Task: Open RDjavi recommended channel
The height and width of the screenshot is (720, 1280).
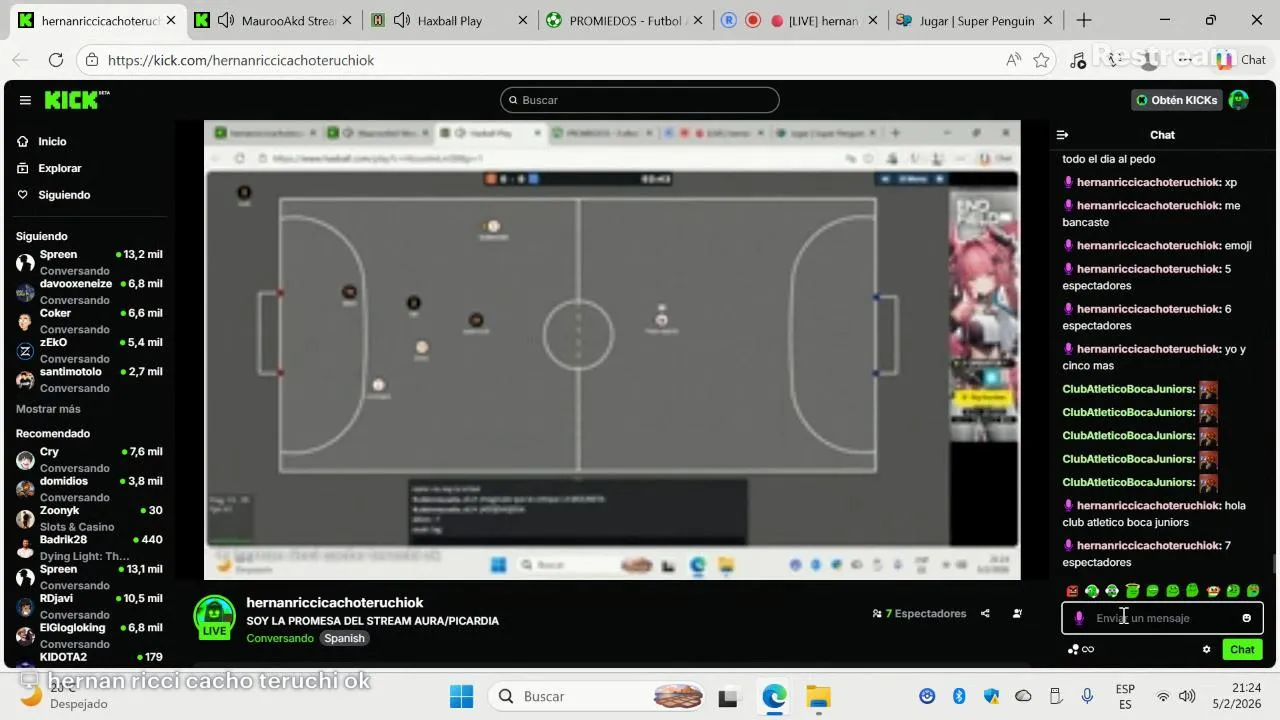Action: 89,606
